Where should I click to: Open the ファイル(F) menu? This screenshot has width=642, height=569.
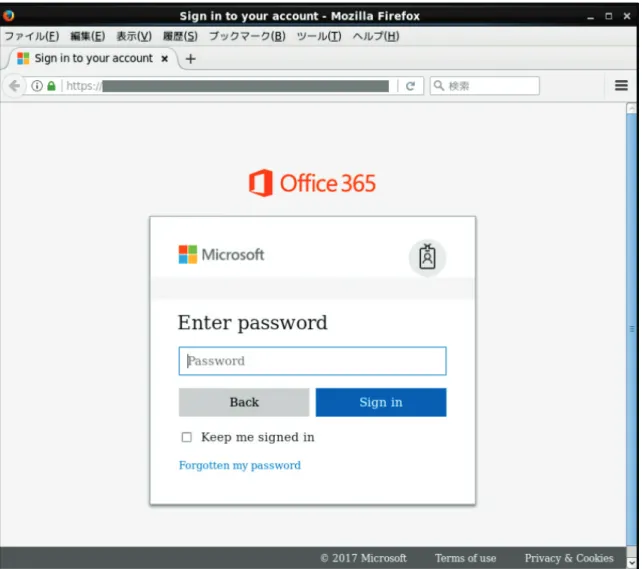click(32, 36)
